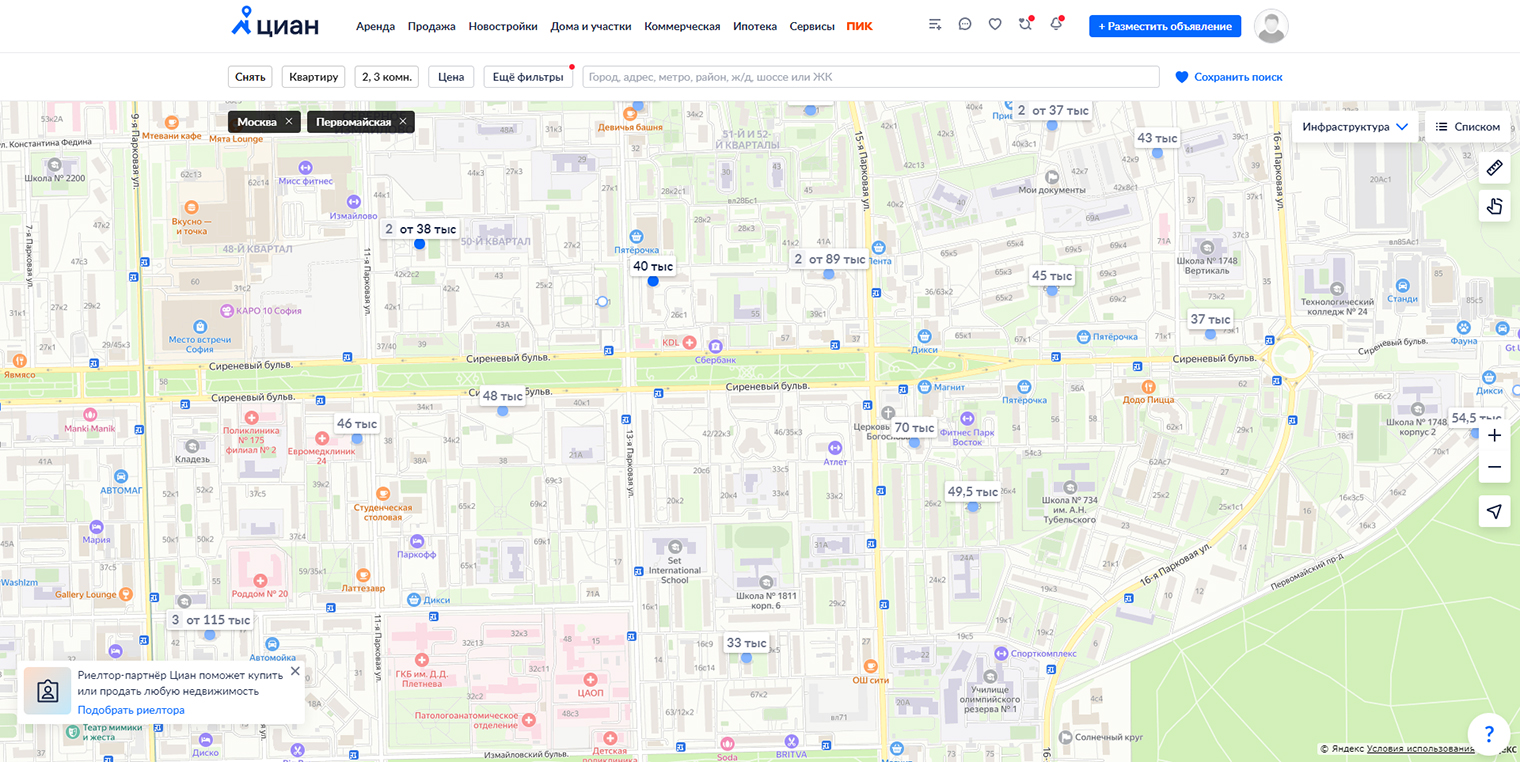Click the 46 тыс price marker
Screen dimensions: 1520x762
coord(357,424)
